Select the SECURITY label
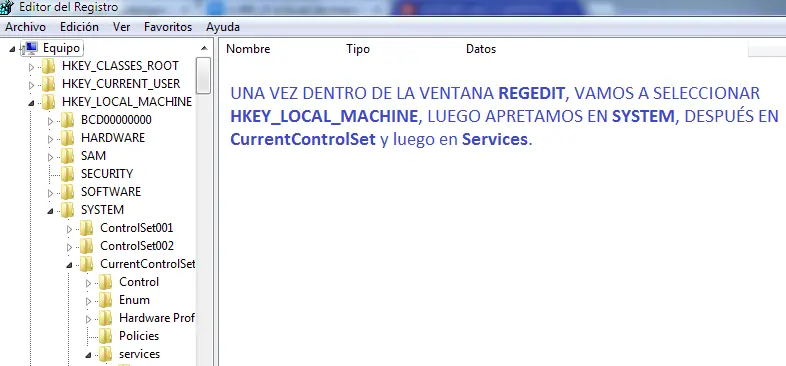The width and height of the screenshot is (786, 366). pos(107,174)
